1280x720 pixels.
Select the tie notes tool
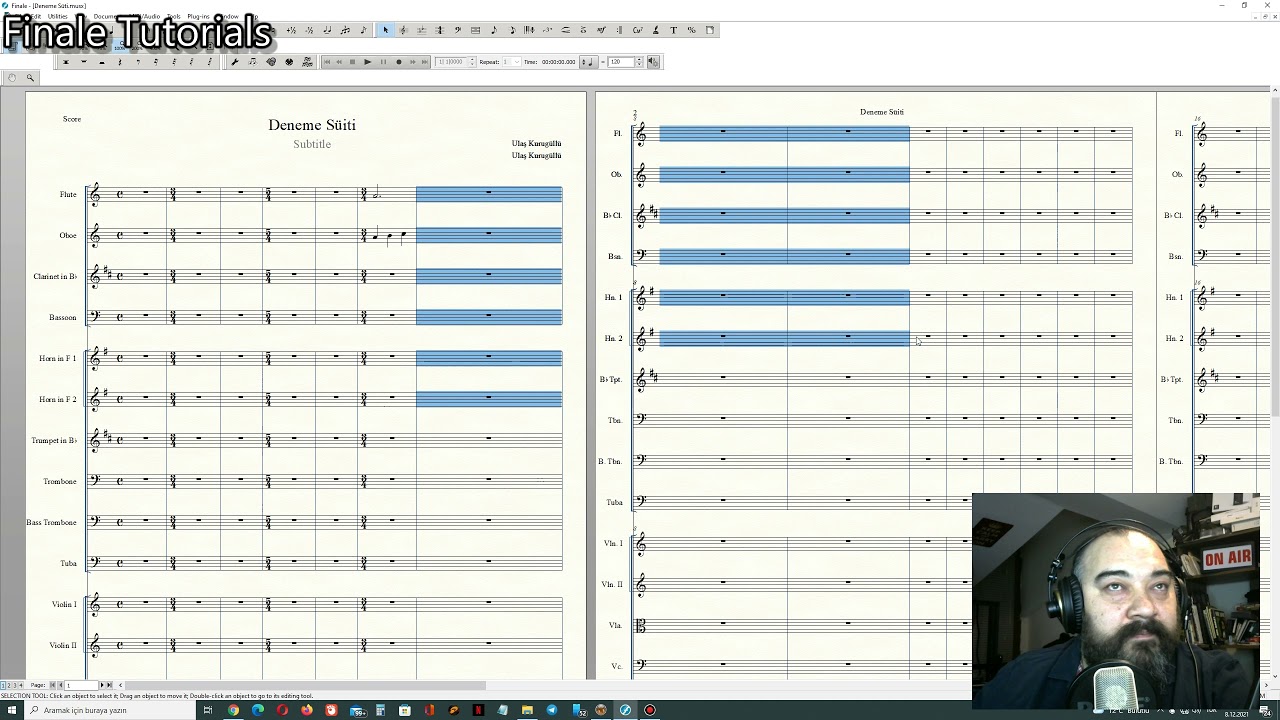(327, 30)
